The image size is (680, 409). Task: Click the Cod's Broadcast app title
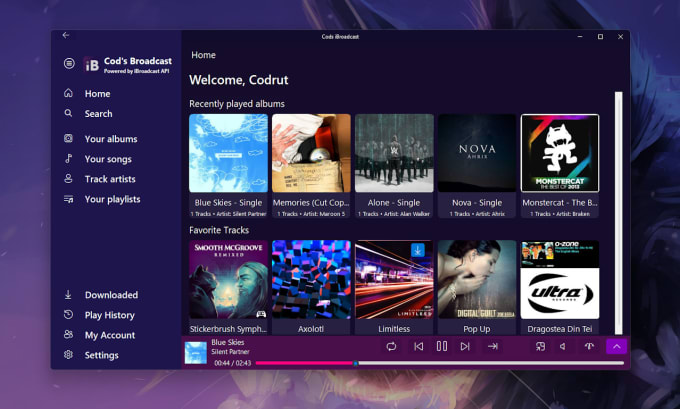click(x=138, y=61)
